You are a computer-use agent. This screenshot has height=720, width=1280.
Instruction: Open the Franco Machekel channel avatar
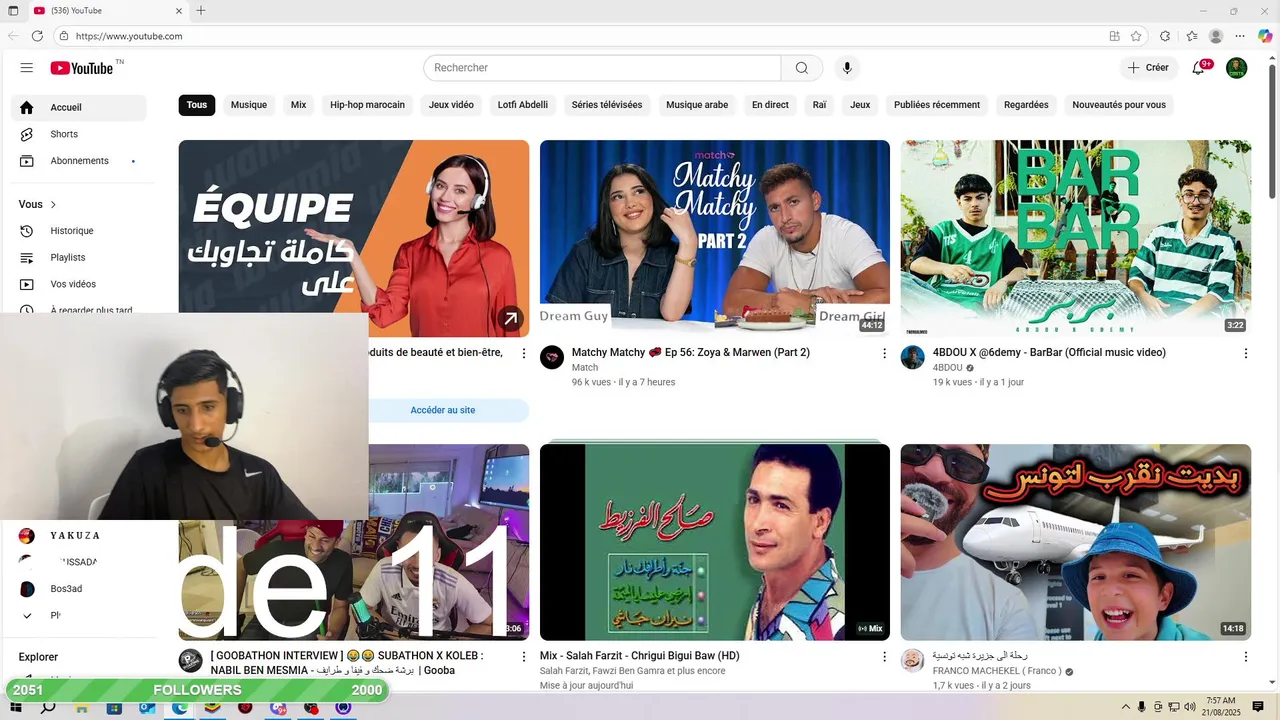coord(913,660)
